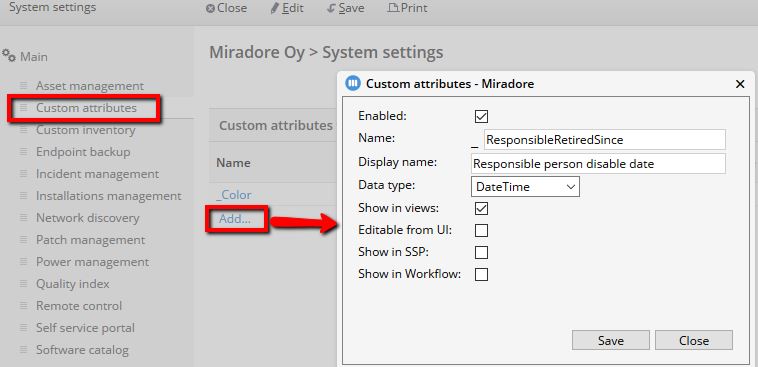This screenshot has height=367, width=758.
Task: Open the Data type dropdown
Action: pos(525,187)
